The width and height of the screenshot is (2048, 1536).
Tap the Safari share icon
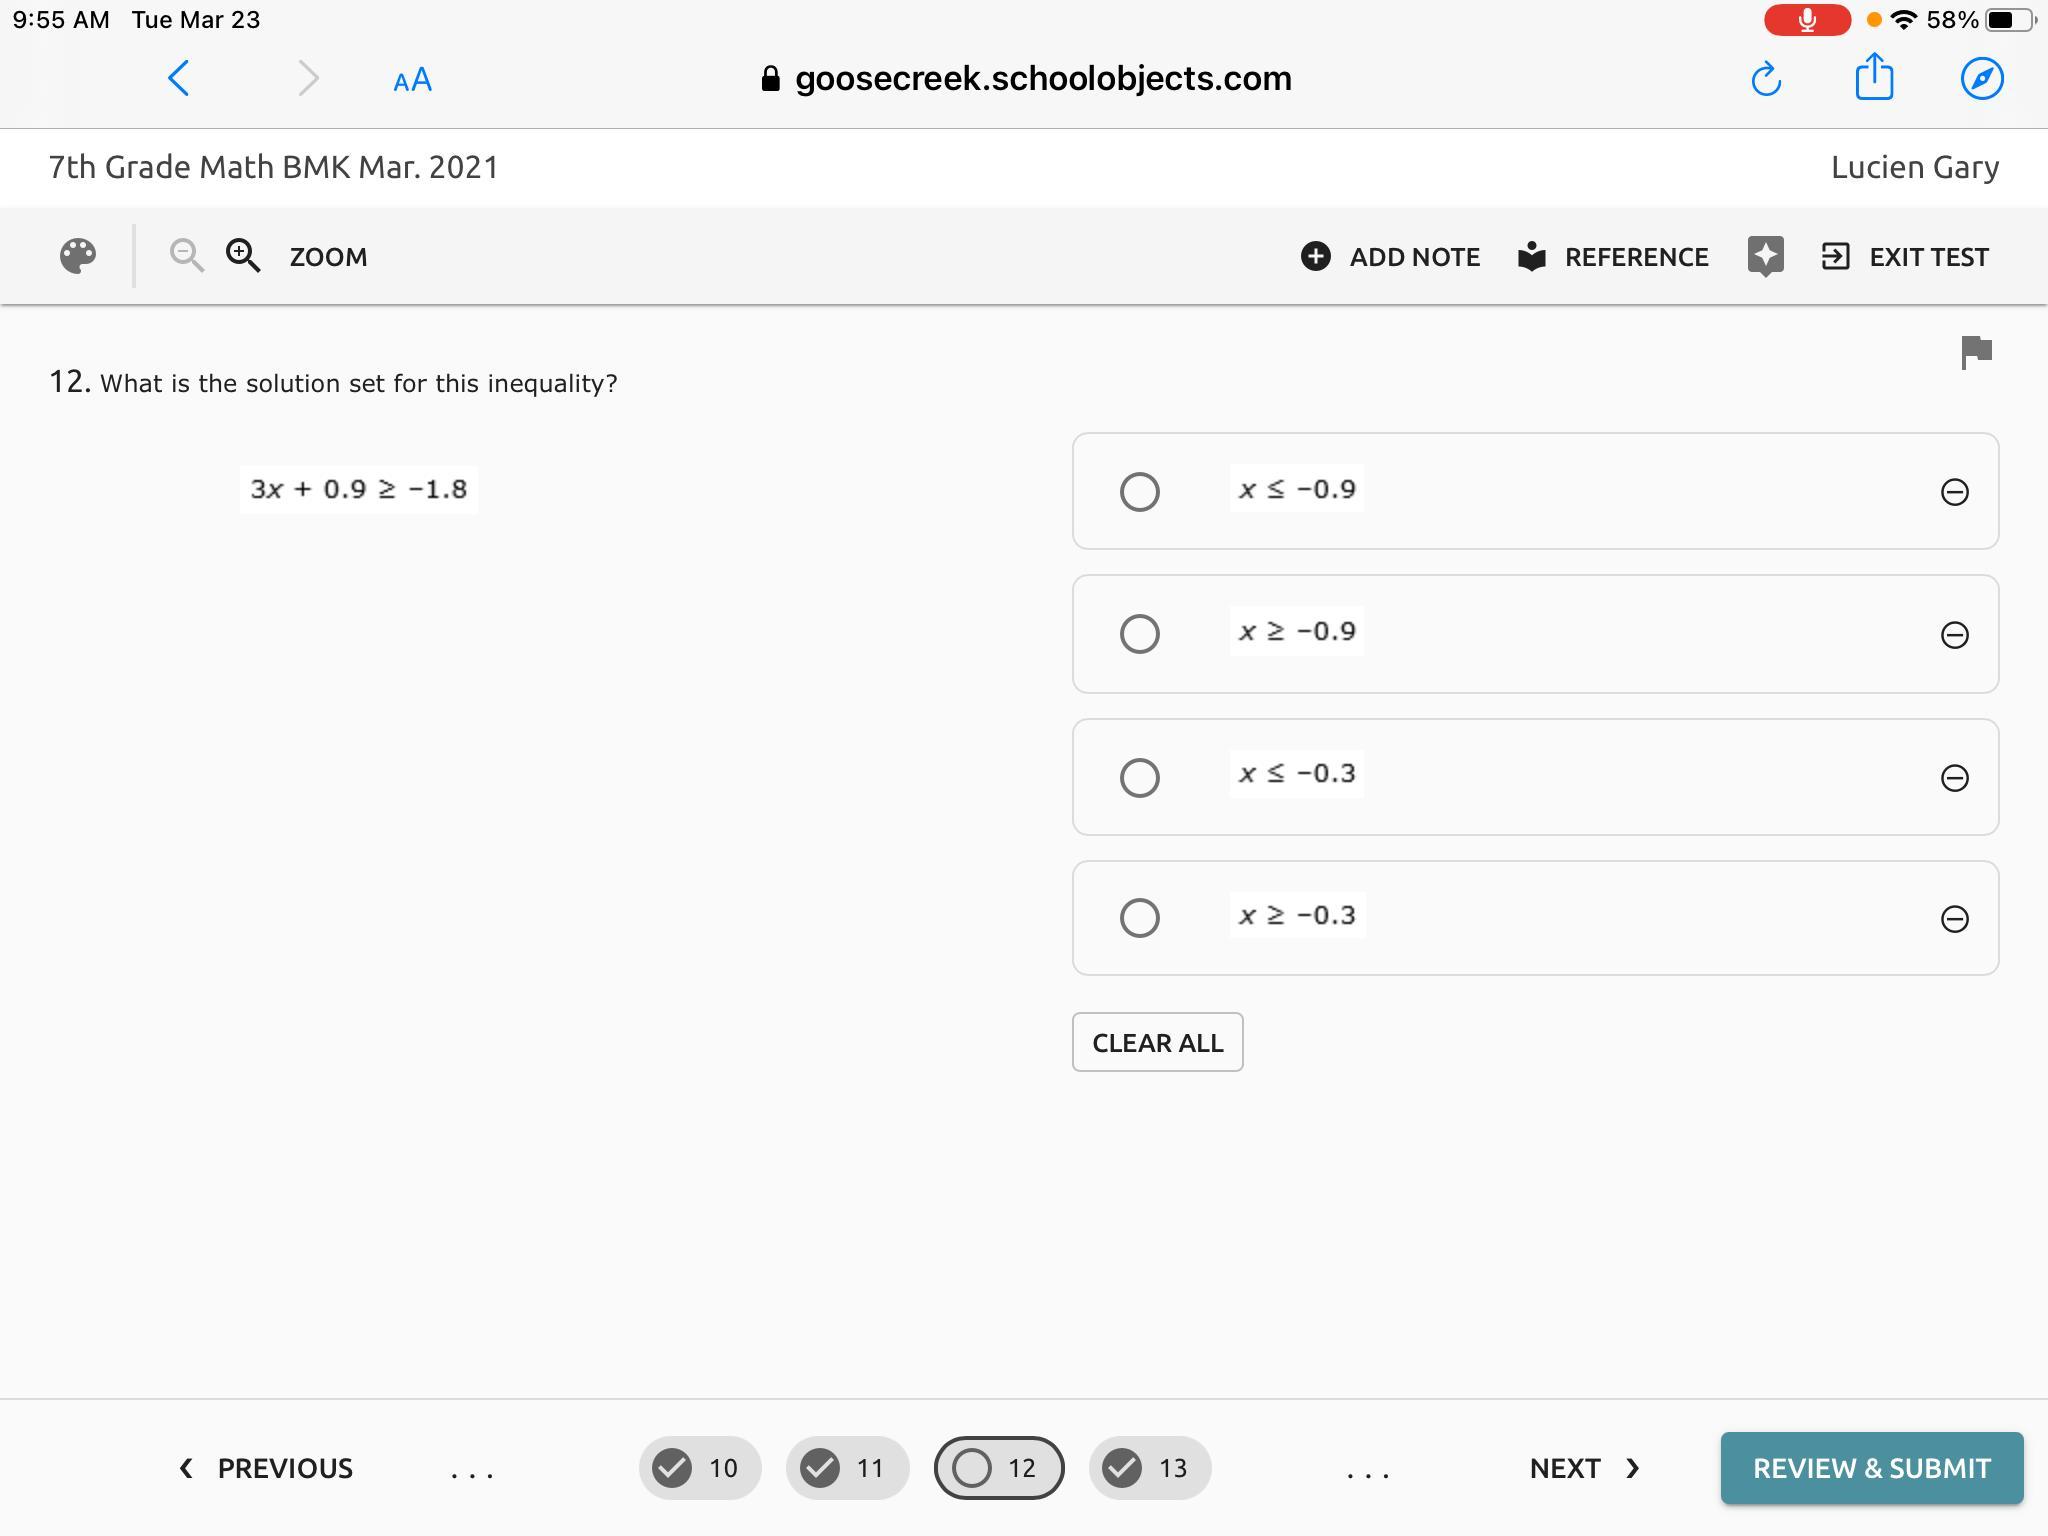point(1874,78)
